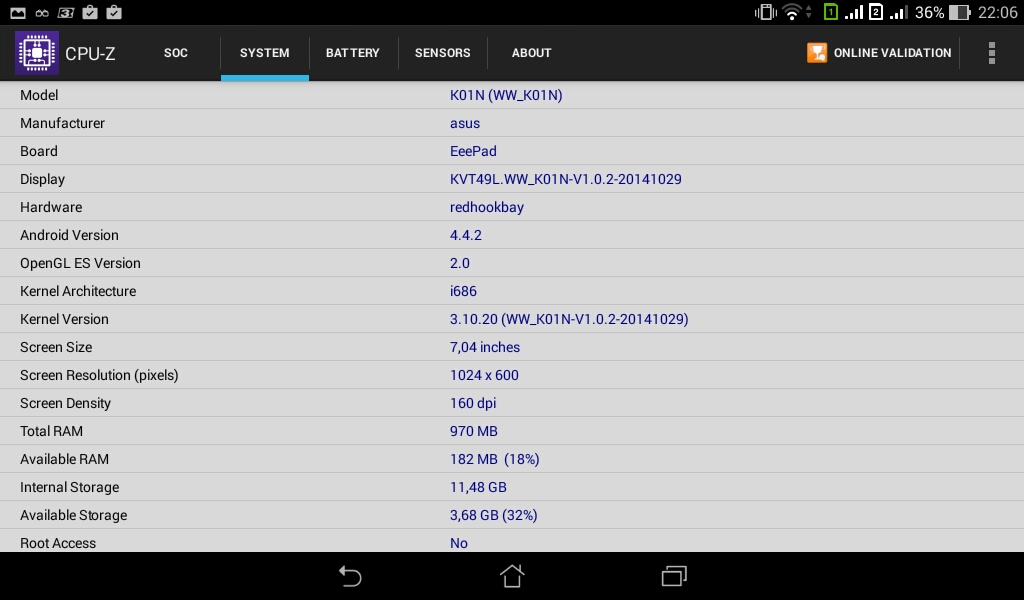Select the Board row label
The width and height of the screenshot is (1024, 600).
tap(39, 151)
